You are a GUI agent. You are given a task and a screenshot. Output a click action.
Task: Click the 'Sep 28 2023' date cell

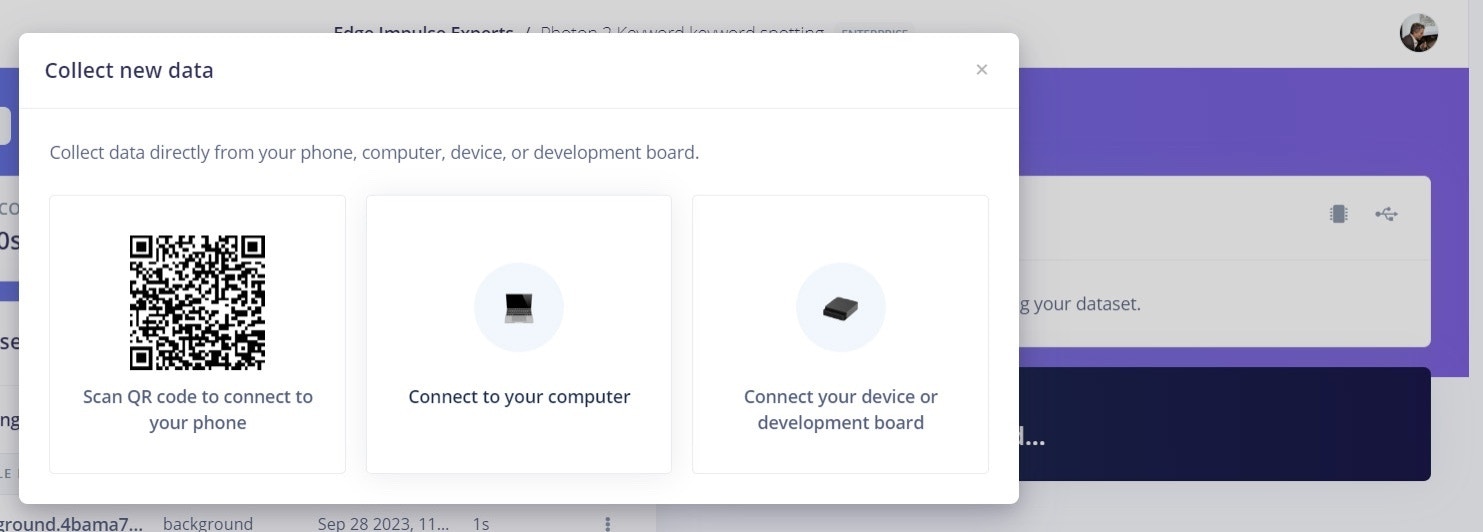click(383, 523)
